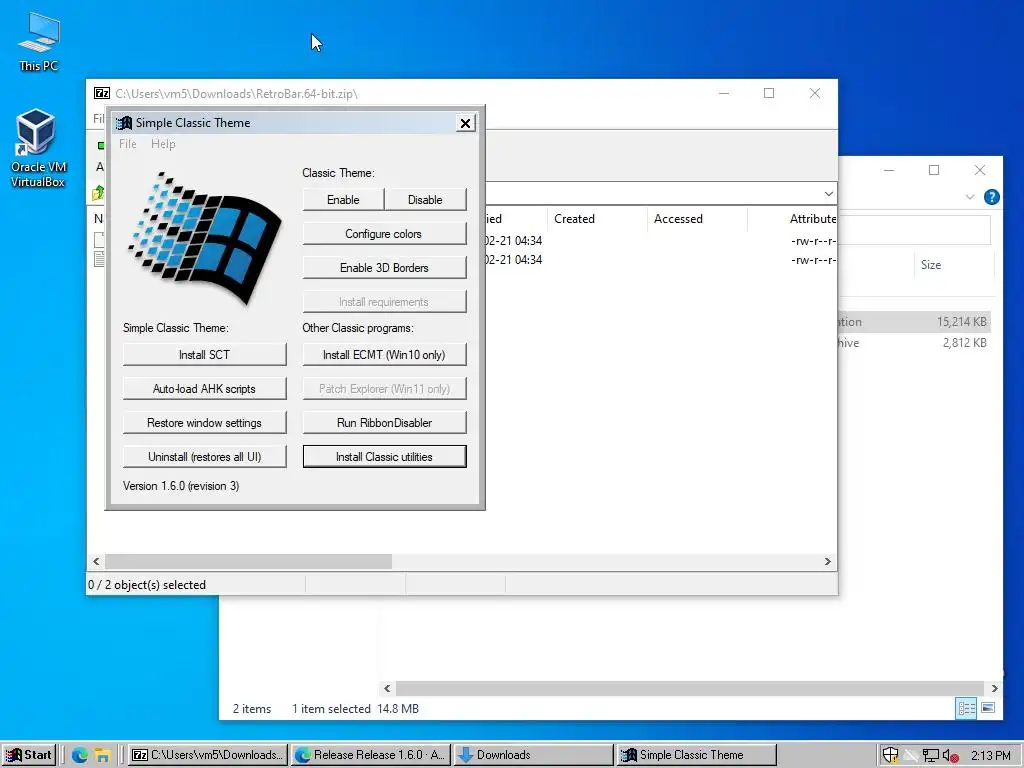Minimize the 7-Zip window

click(724, 93)
